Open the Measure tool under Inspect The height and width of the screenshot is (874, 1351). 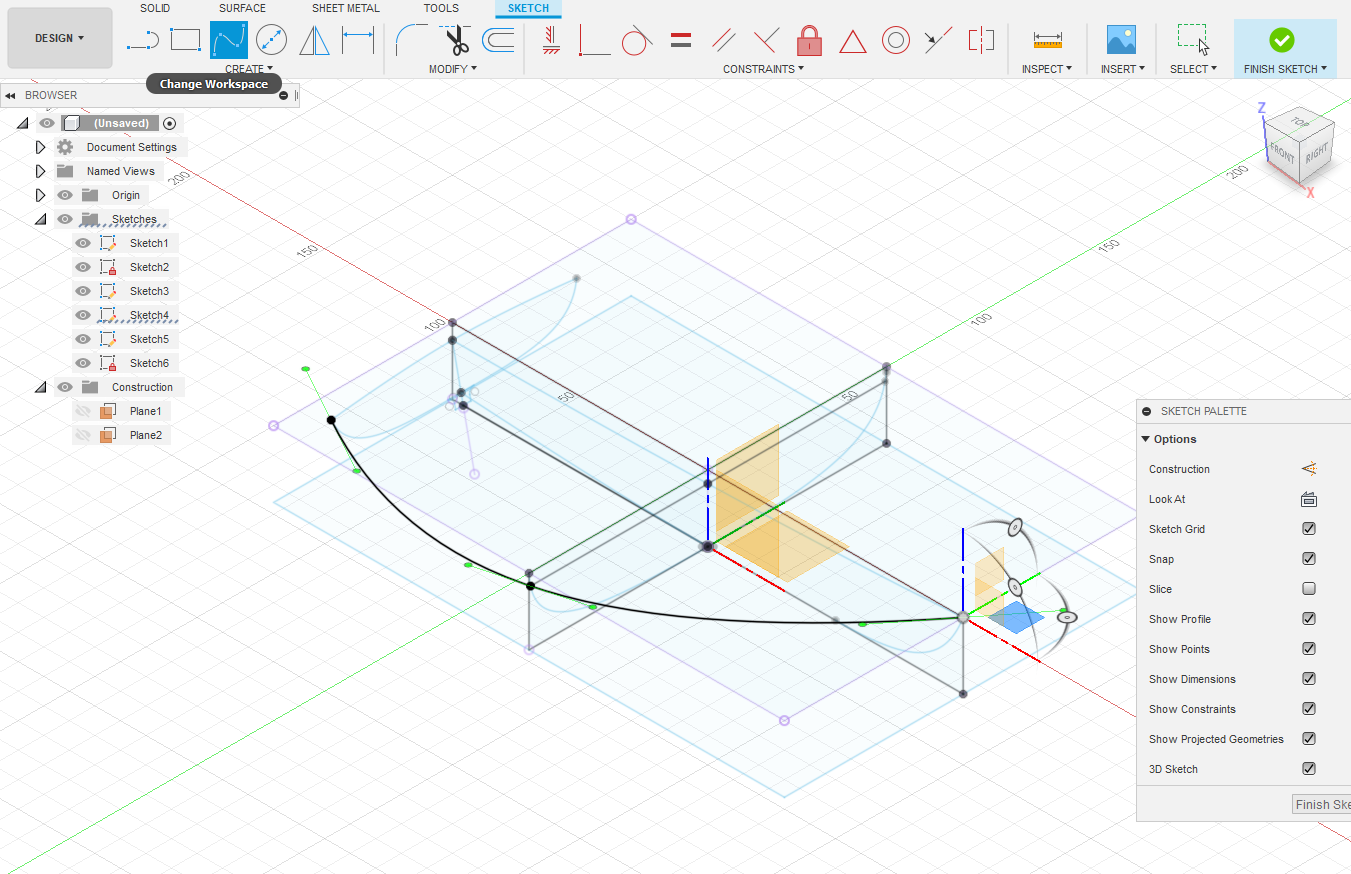pyautogui.click(x=1047, y=40)
